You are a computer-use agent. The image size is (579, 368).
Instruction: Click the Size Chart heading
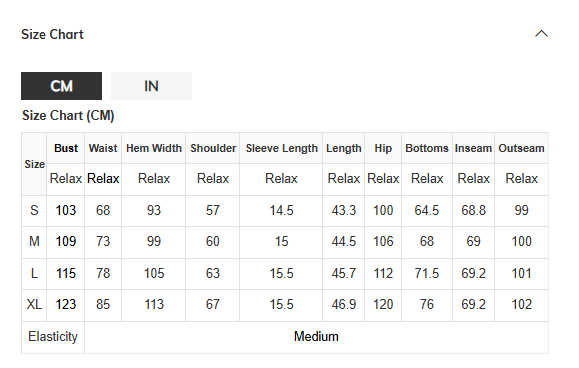coord(52,34)
